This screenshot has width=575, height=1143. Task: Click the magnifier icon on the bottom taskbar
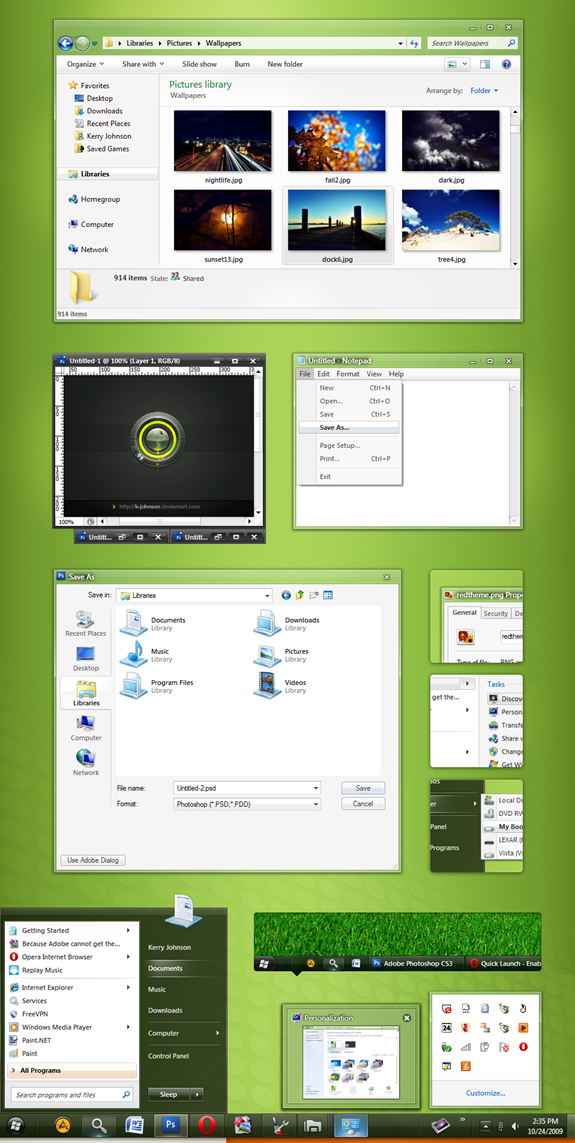[x=98, y=1125]
